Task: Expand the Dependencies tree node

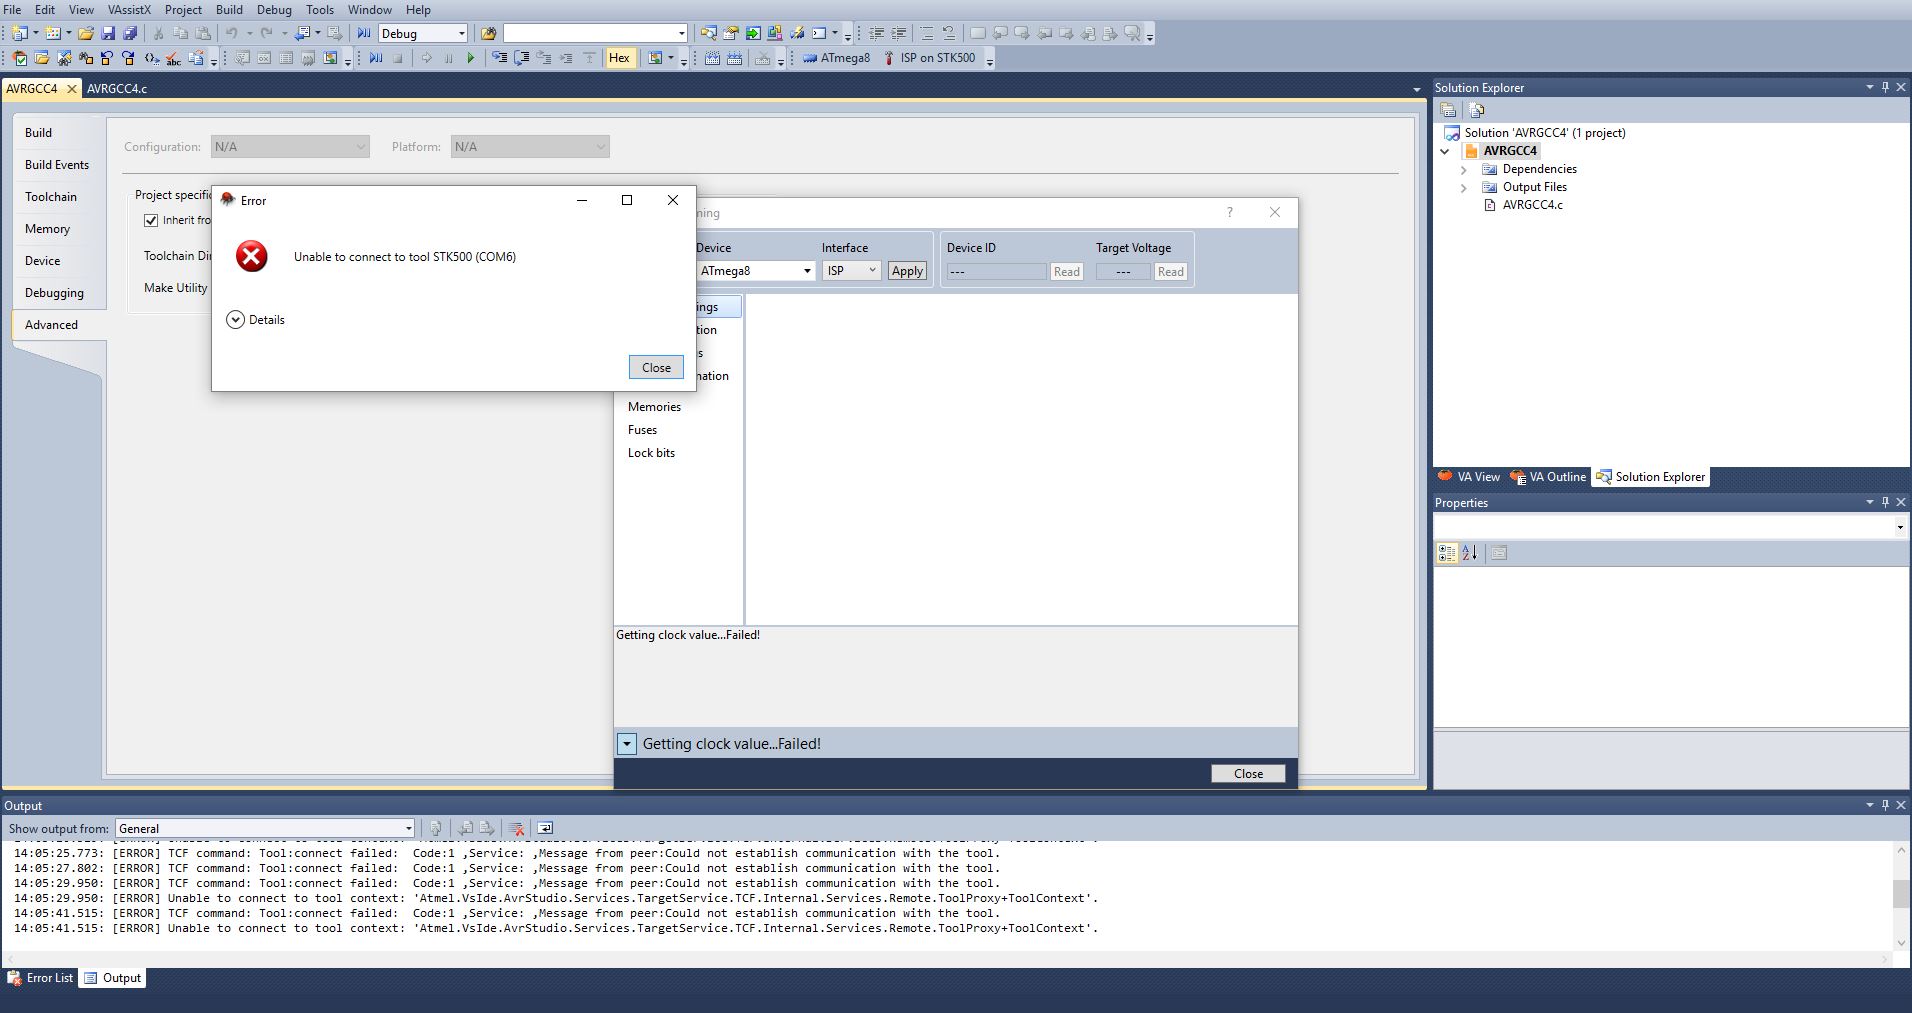Action: tap(1464, 169)
